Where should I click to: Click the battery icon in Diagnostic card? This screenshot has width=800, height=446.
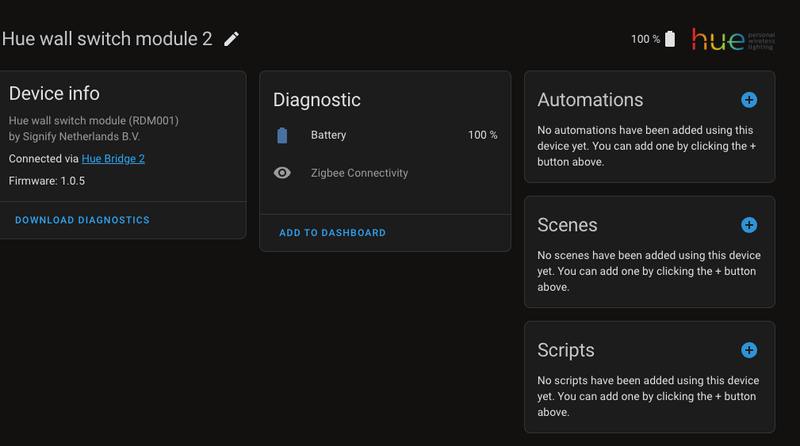coord(283,135)
